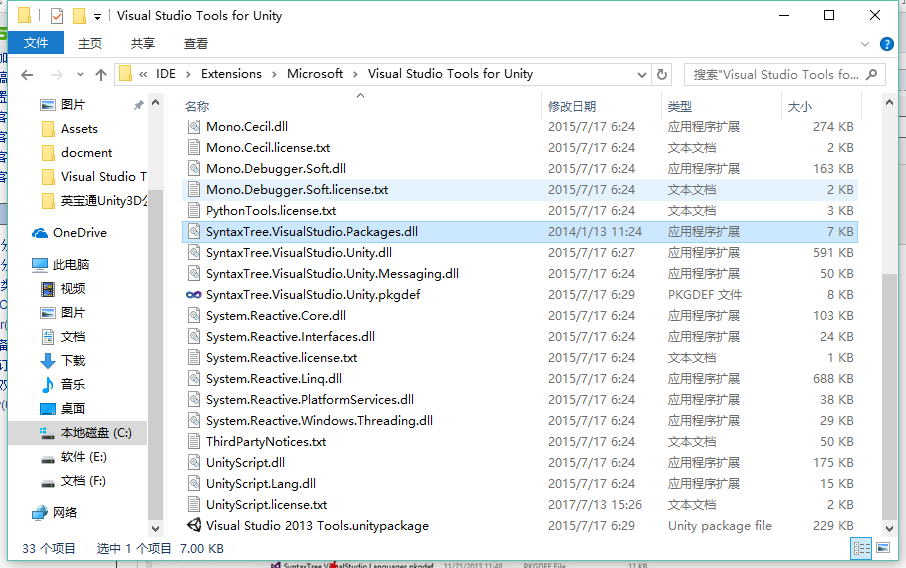Select 文档 (F:) drive

(x=83, y=481)
